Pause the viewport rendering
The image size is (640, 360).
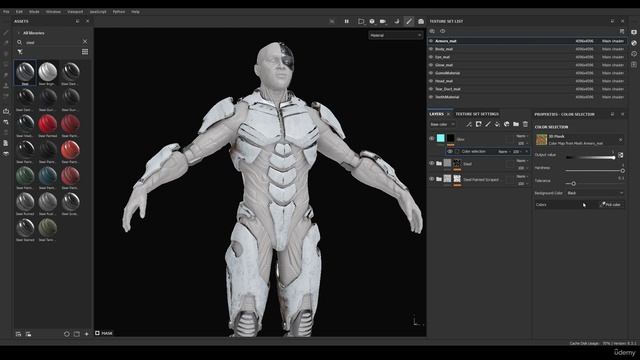(x=347, y=21)
